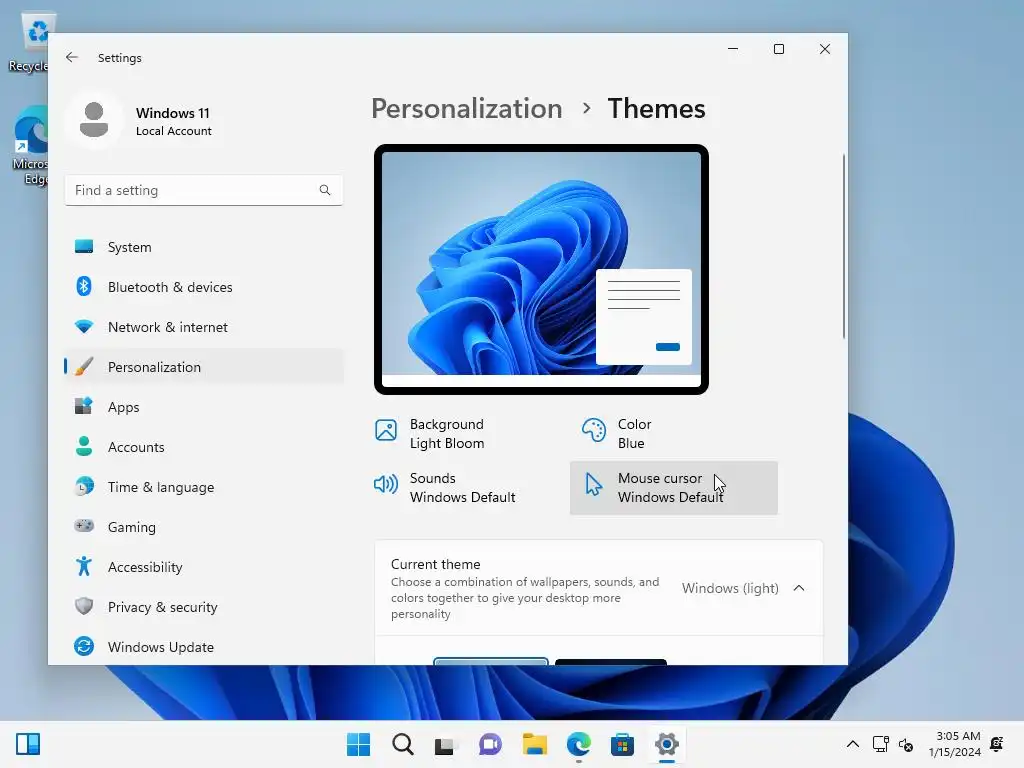Open Chat app on taskbar
This screenshot has height=768, width=1024.
pyautogui.click(x=490, y=744)
